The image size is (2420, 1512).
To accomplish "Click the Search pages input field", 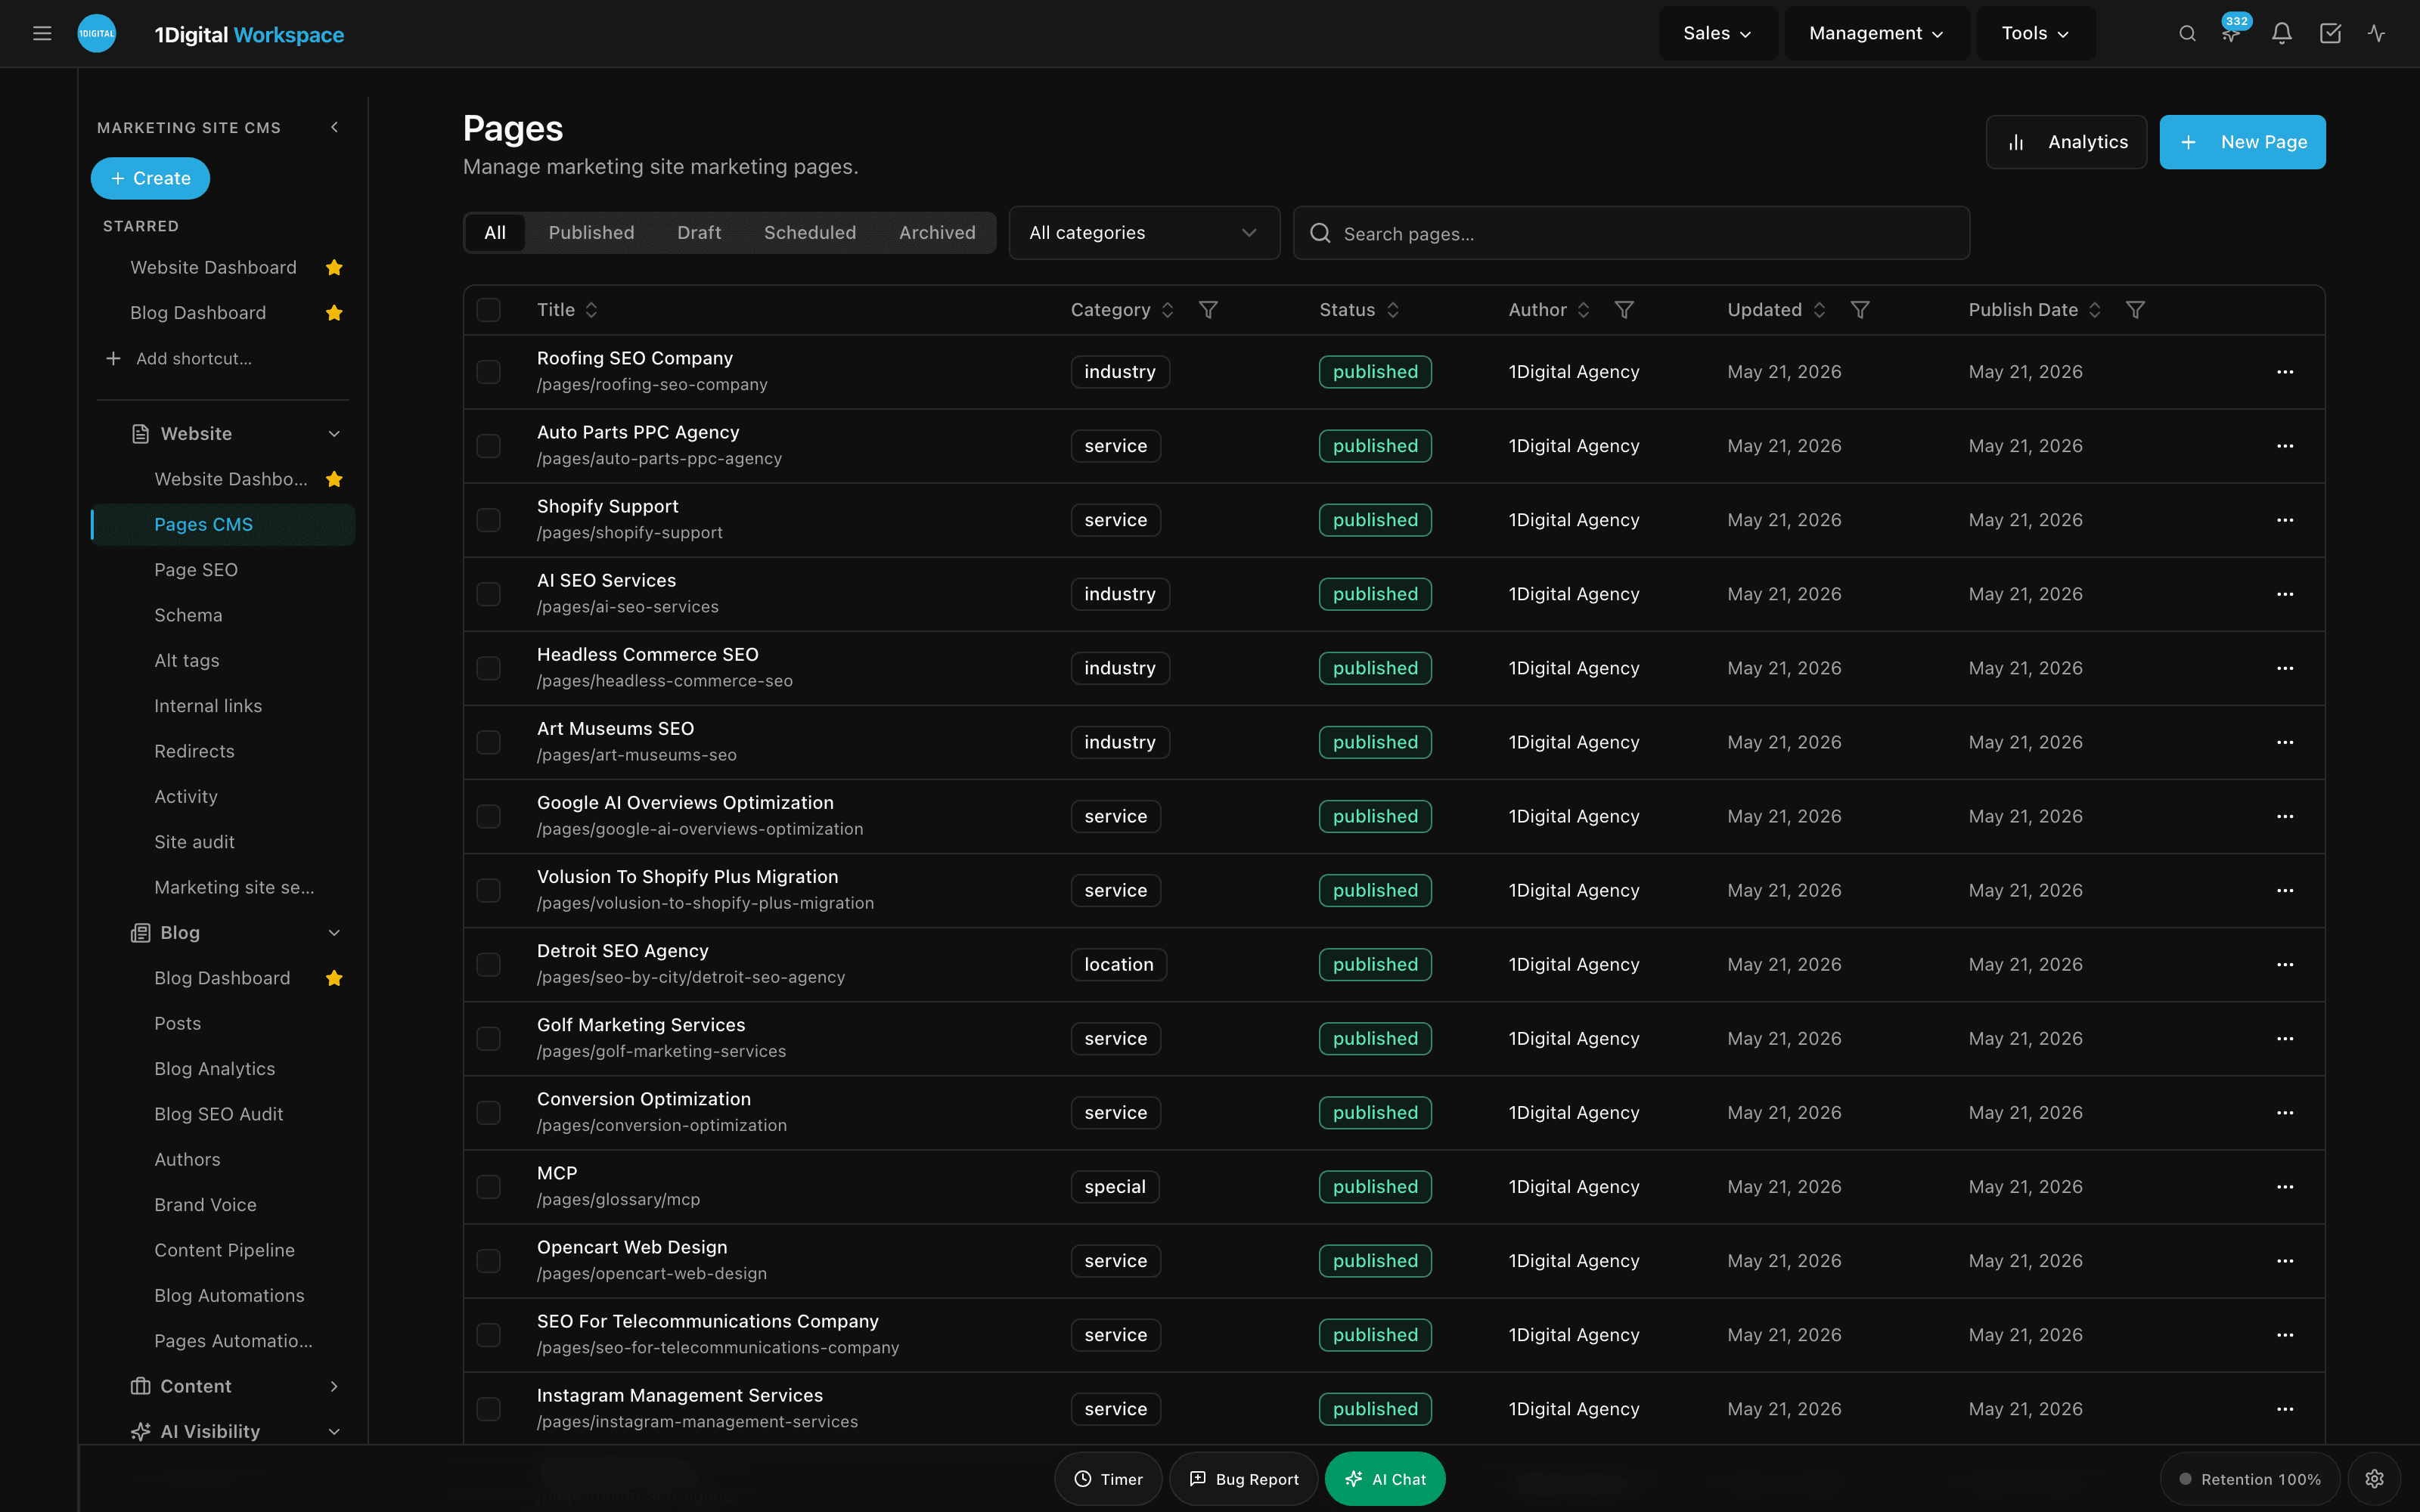I will (x=1631, y=233).
